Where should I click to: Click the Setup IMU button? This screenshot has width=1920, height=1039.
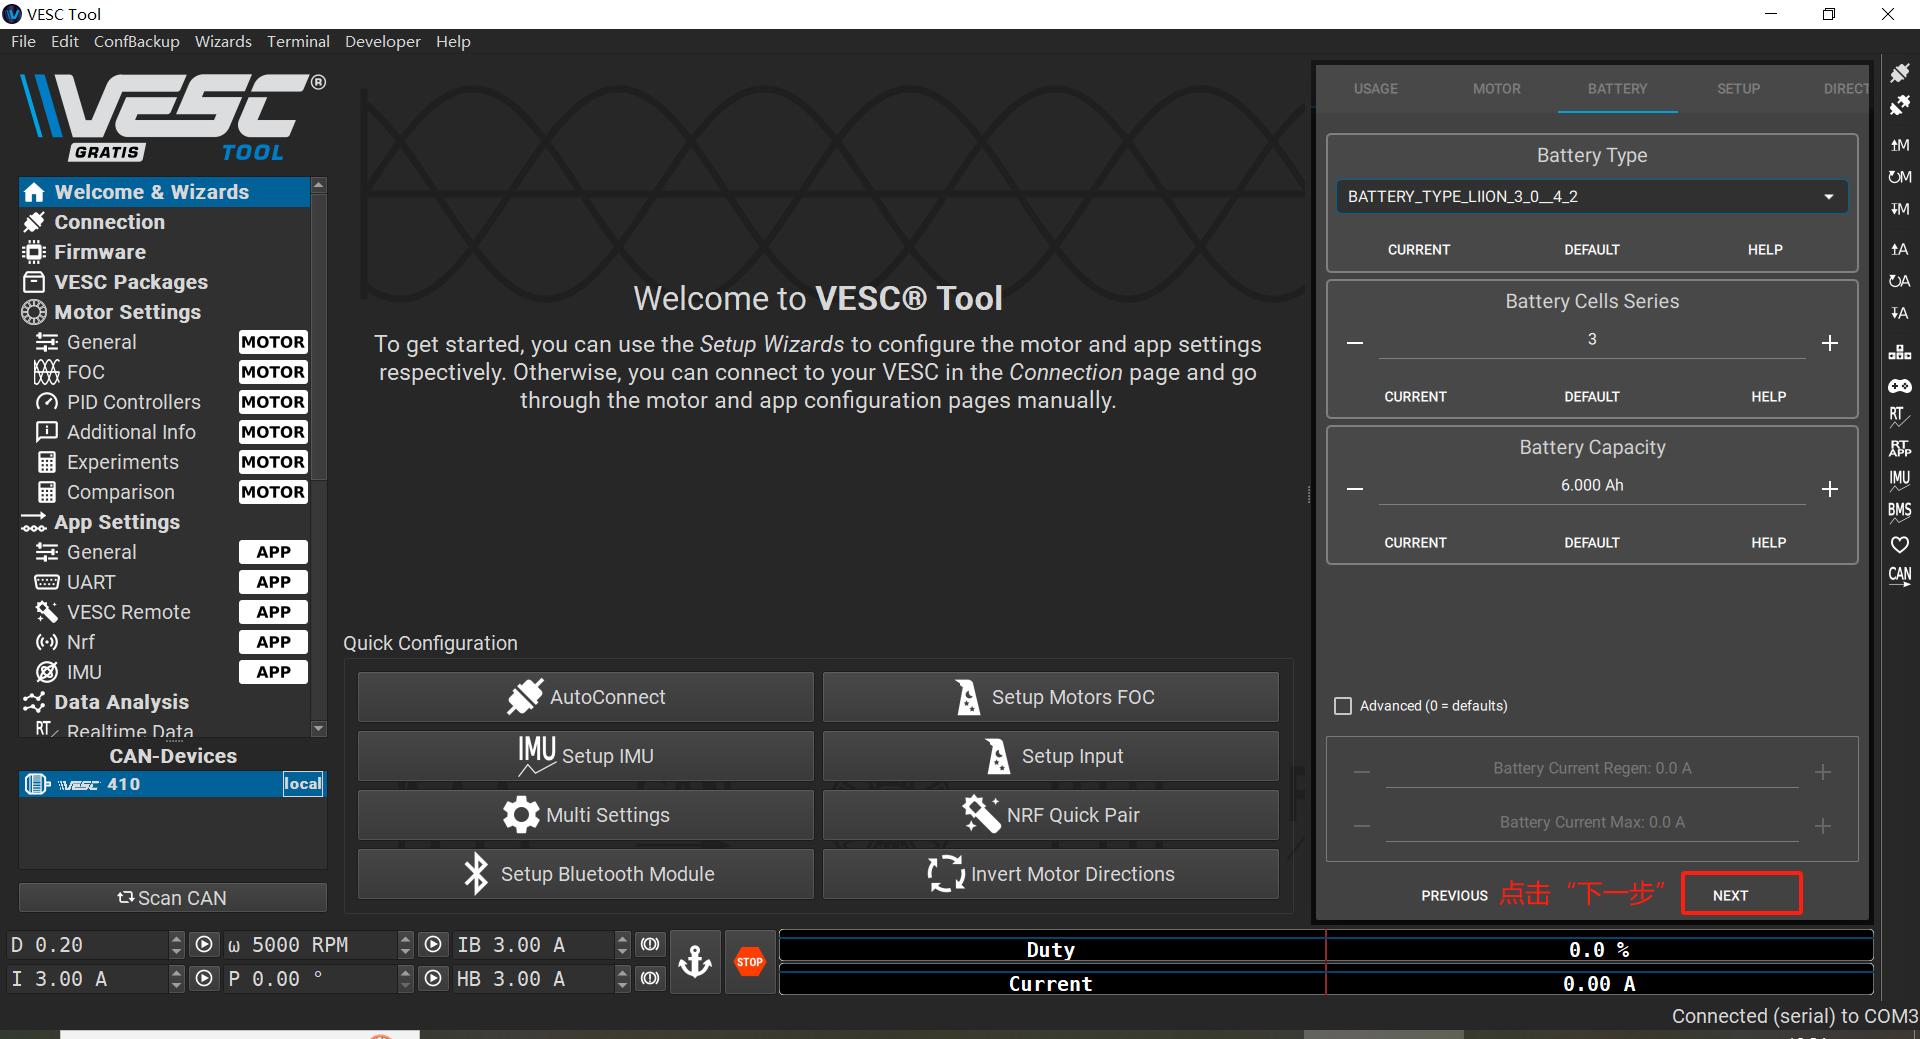point(586,756)
